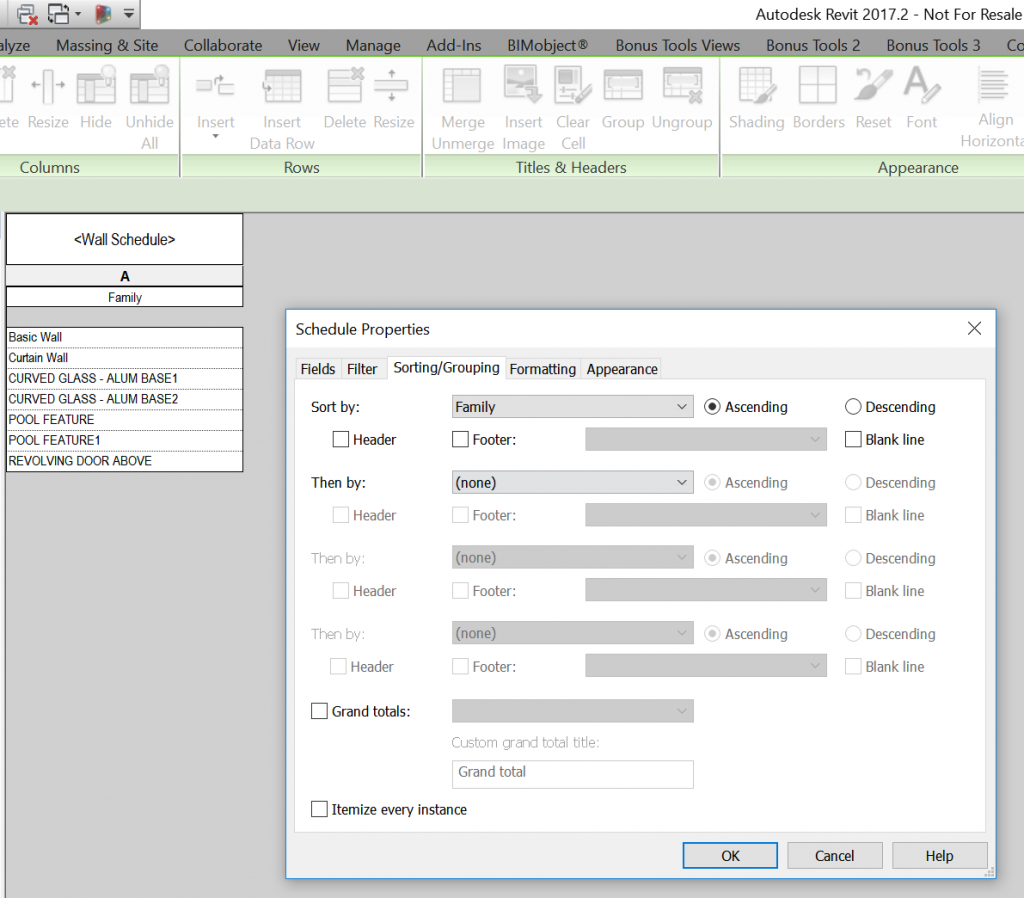Enable the Grand totals checkbox
Image resolution: width=1024 pixels, height=898 pixels.
click(x=320, y=711)
